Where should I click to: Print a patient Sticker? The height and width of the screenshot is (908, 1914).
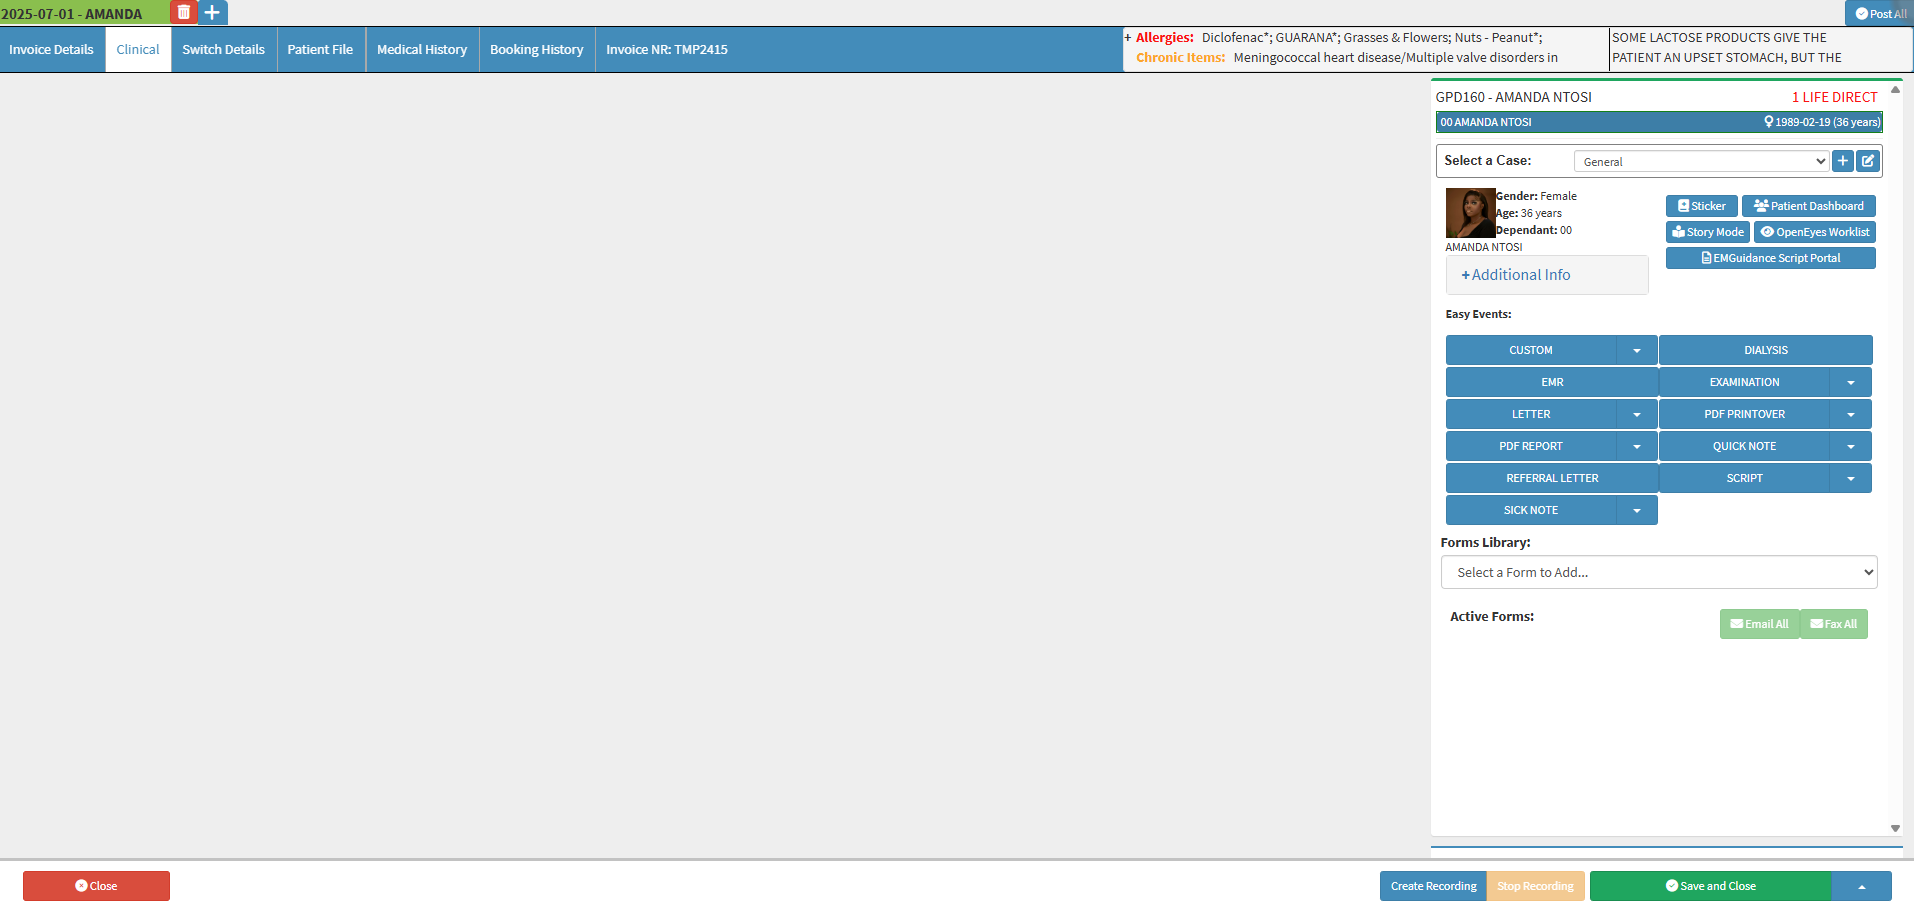click(x=1701, y=206)
